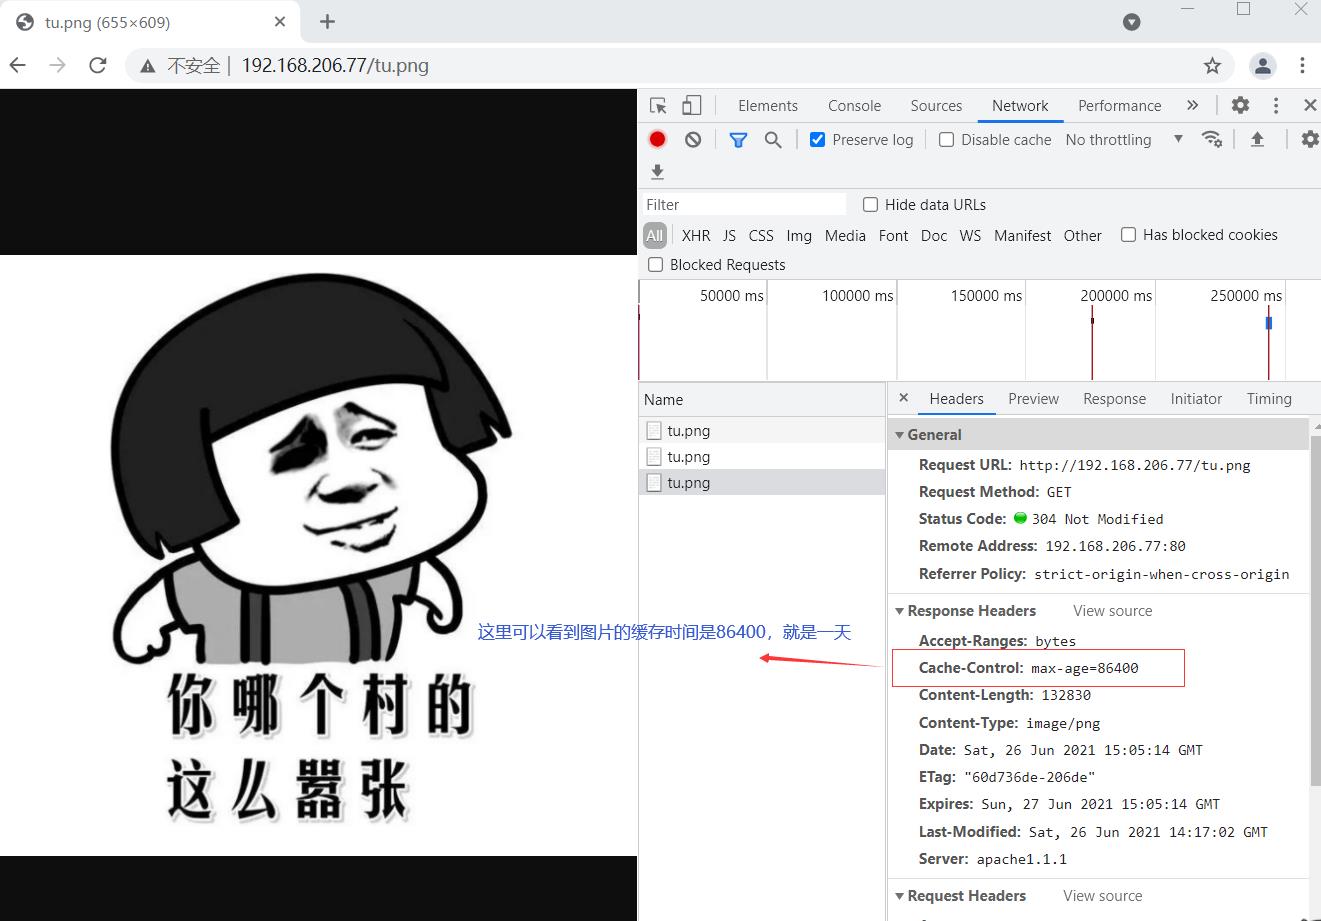Switch to the Console tab
Viewport: 1321px width, 921px height.
(854, 105)
